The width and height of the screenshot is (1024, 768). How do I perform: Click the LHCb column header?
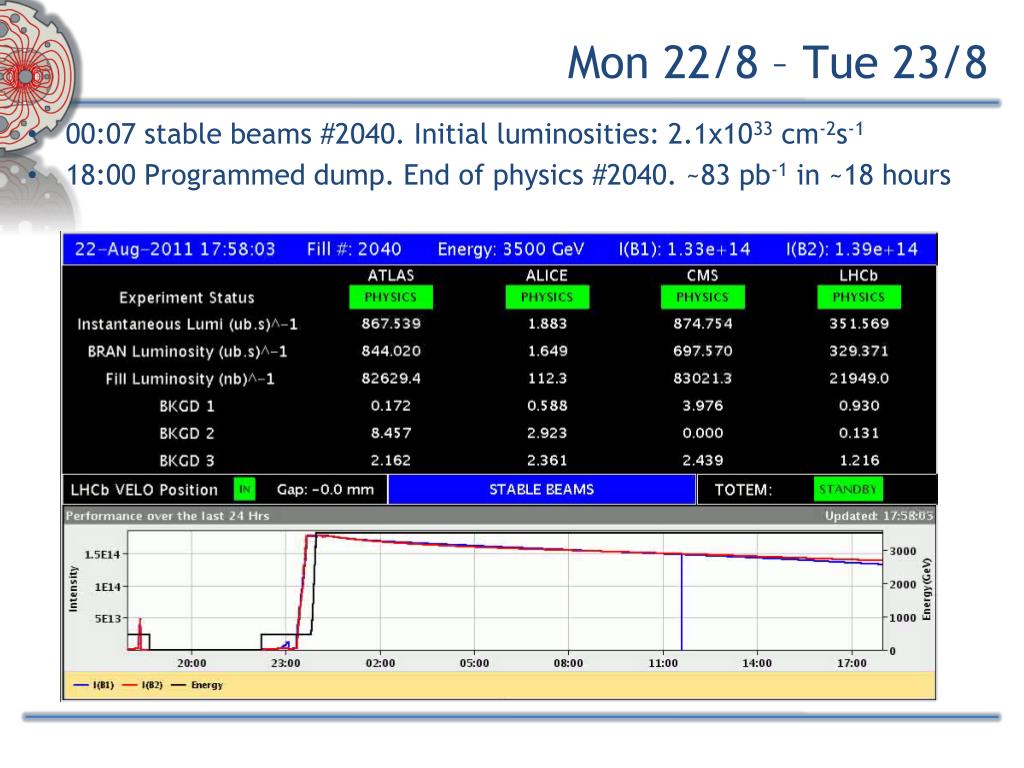[x=858, y=275]
